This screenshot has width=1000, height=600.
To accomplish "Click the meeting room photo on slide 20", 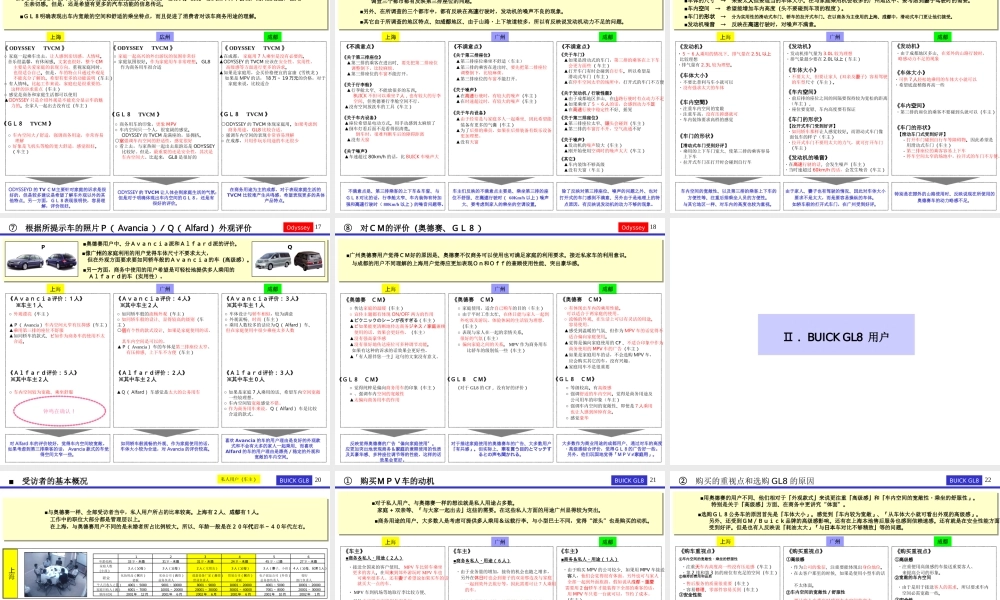I will pyautogui.click(x=55, y=574).
